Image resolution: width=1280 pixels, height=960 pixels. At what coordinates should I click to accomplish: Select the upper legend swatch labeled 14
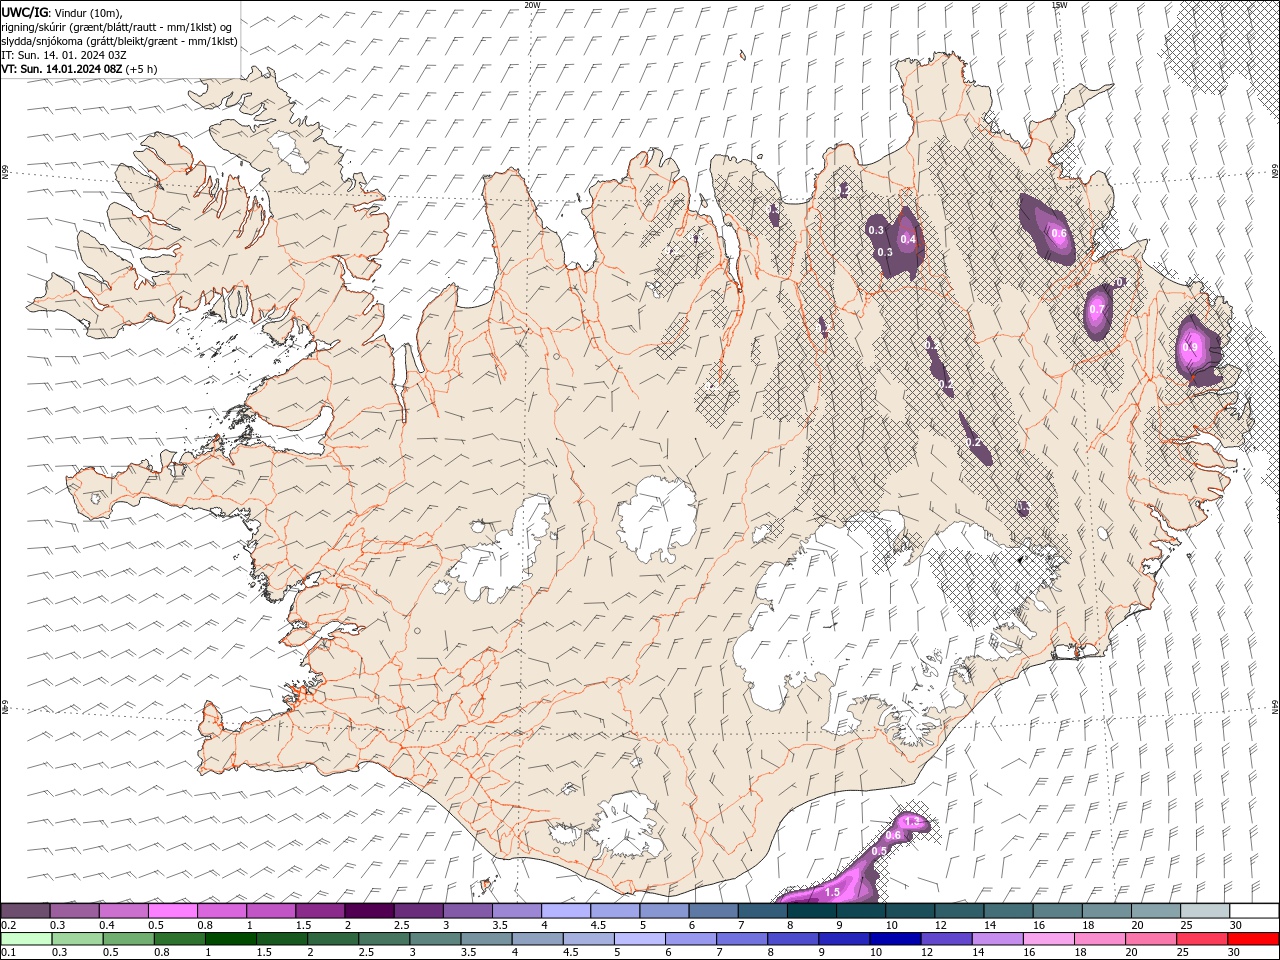point(1007,910)
